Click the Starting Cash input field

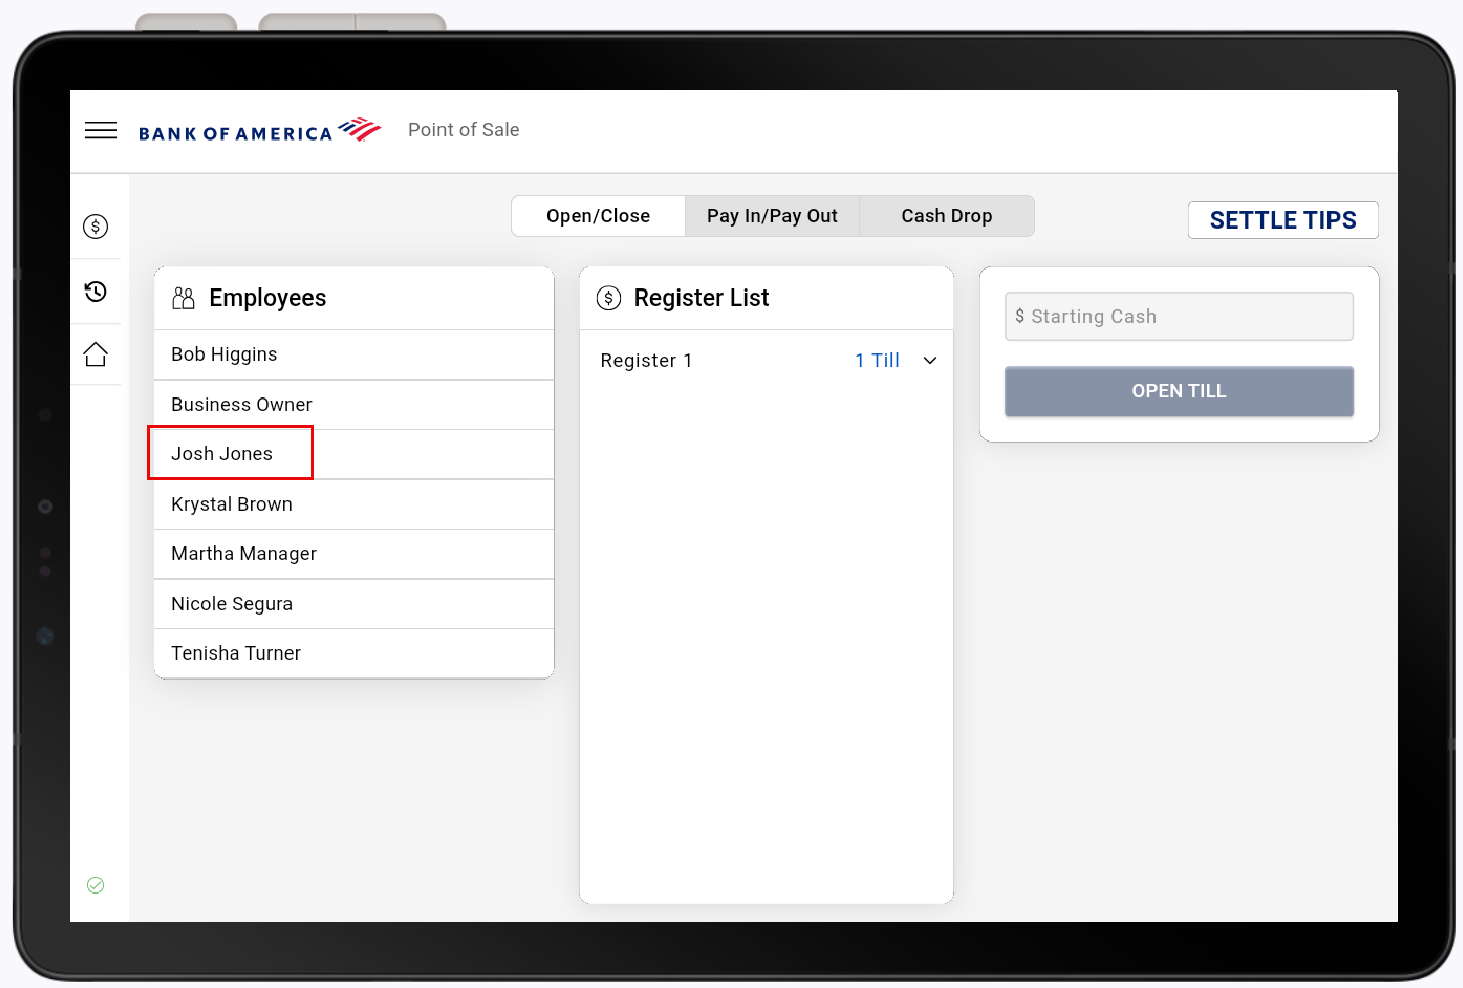[x=1179, y=316]
